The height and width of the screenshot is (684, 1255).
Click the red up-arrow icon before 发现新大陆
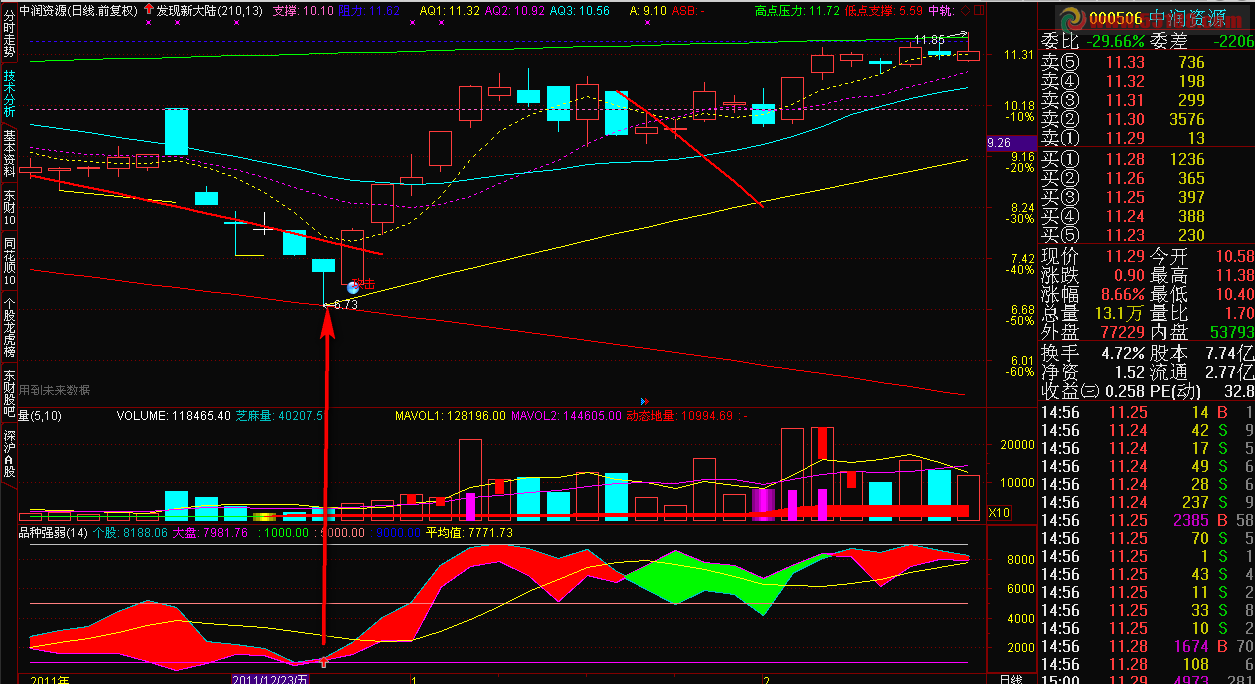click(149, 10)
